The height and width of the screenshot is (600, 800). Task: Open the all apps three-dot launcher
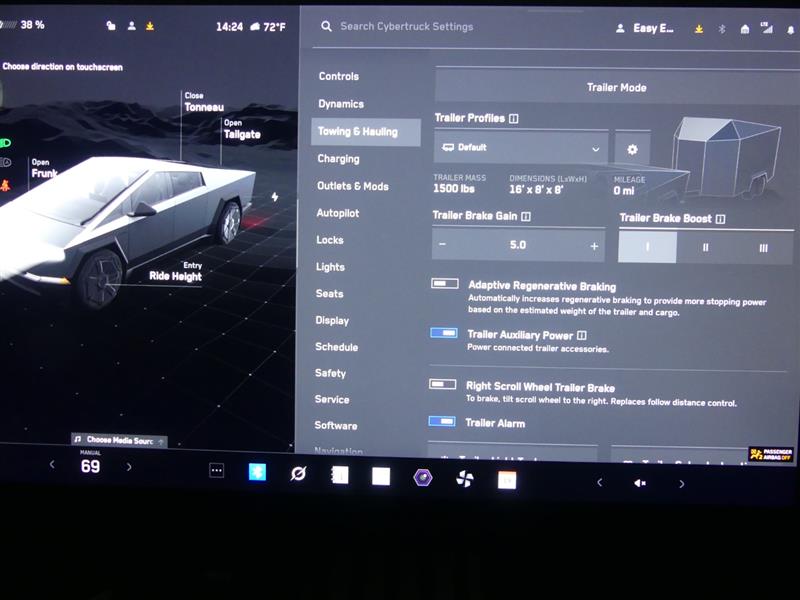[x=216, y=470]
